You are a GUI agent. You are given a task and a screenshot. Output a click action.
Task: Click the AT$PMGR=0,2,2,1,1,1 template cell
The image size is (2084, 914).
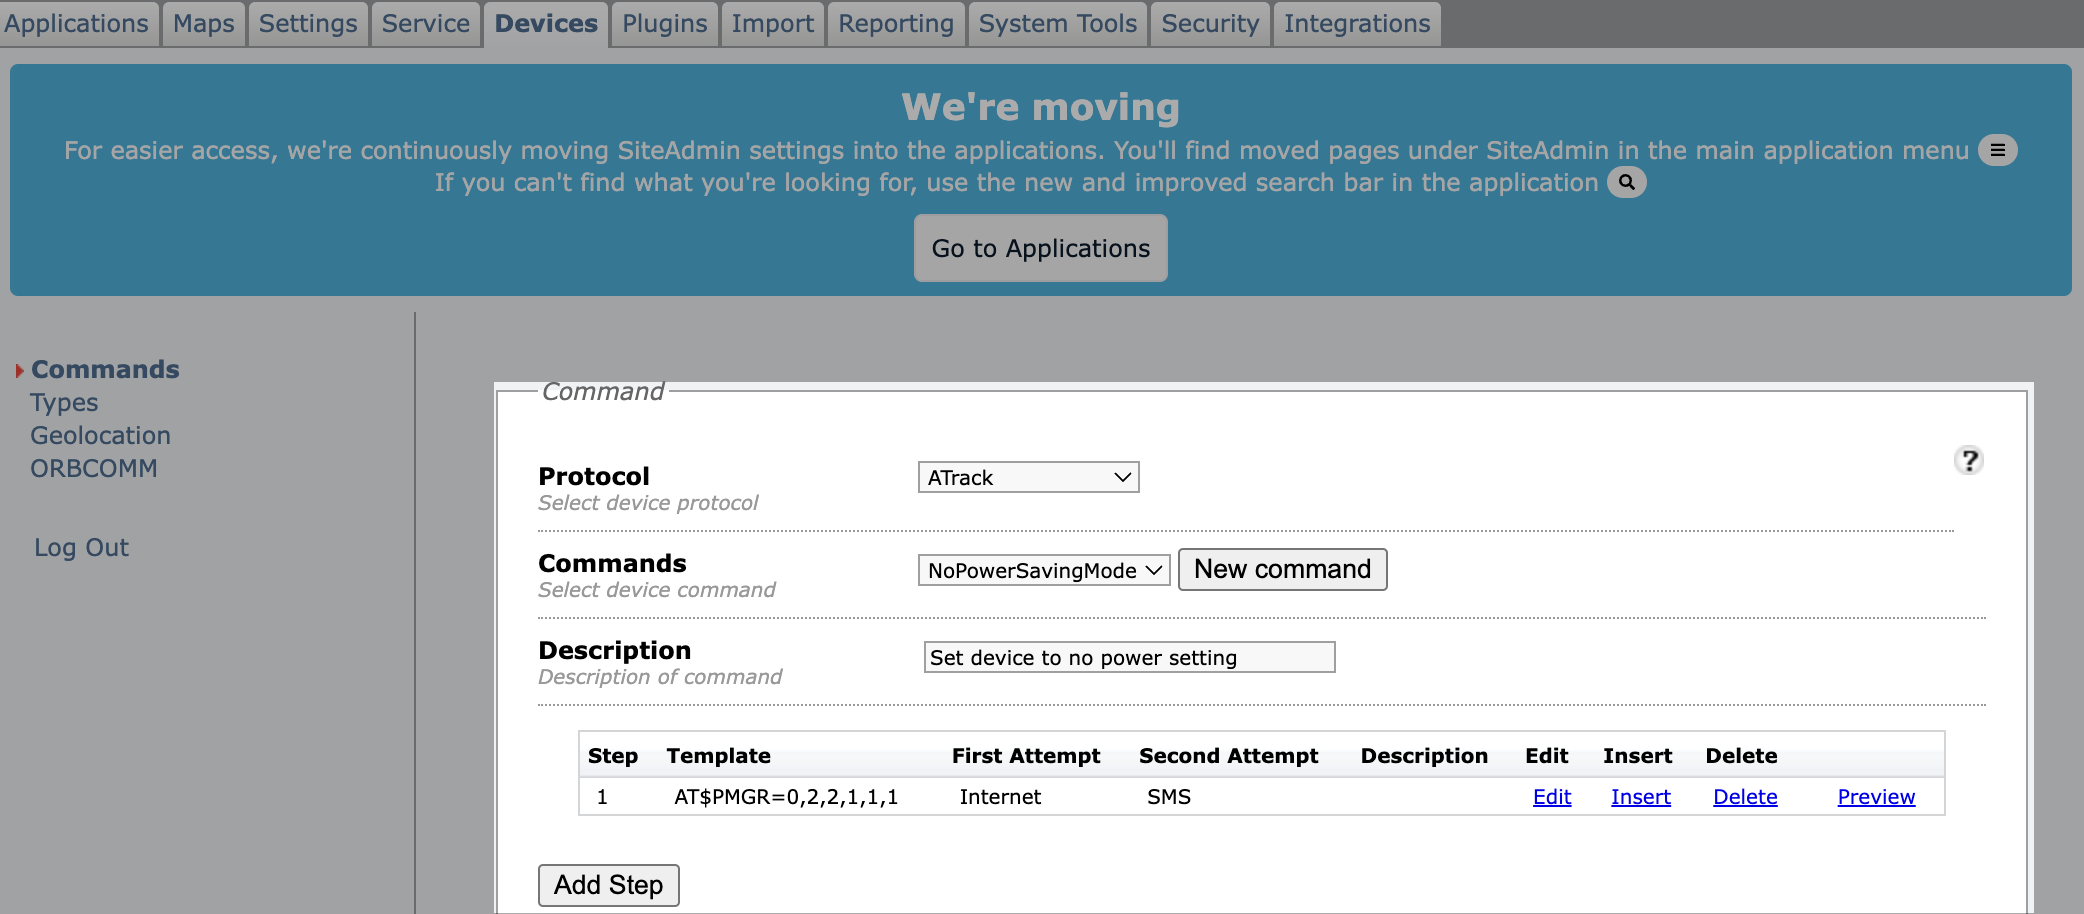point(786,797)
